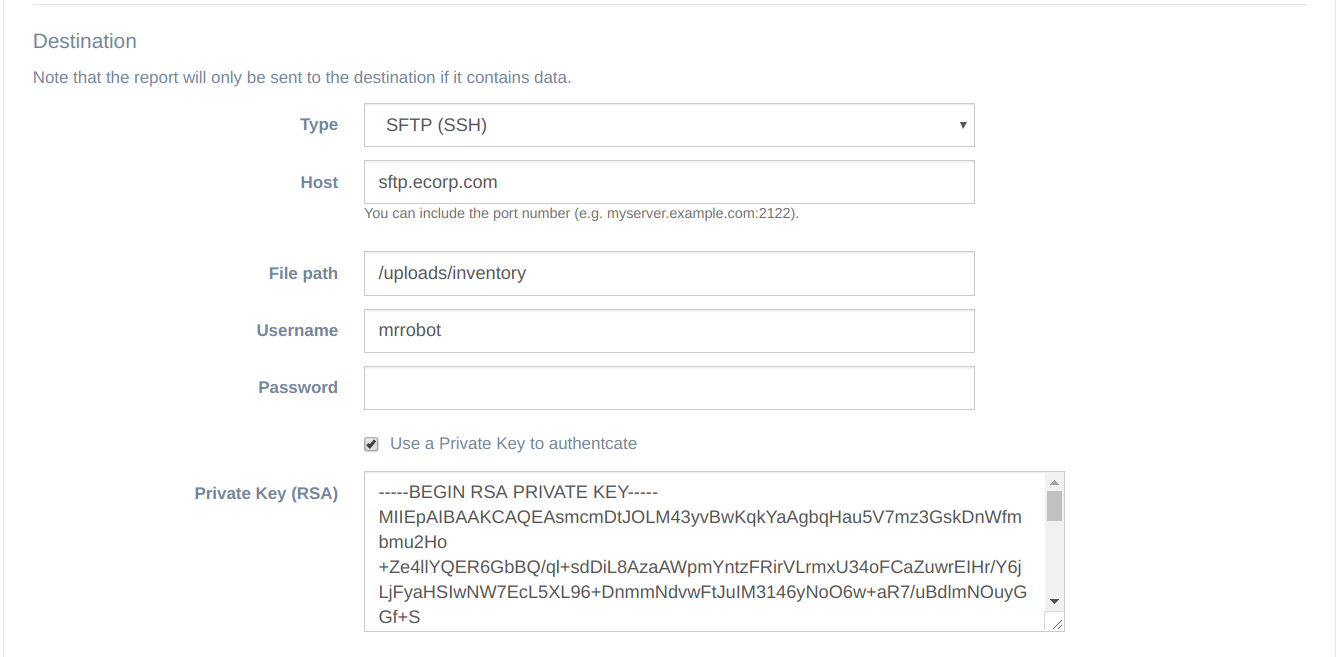Click the Host field containing sftp.ecorp.com

(x=668, y=182)
